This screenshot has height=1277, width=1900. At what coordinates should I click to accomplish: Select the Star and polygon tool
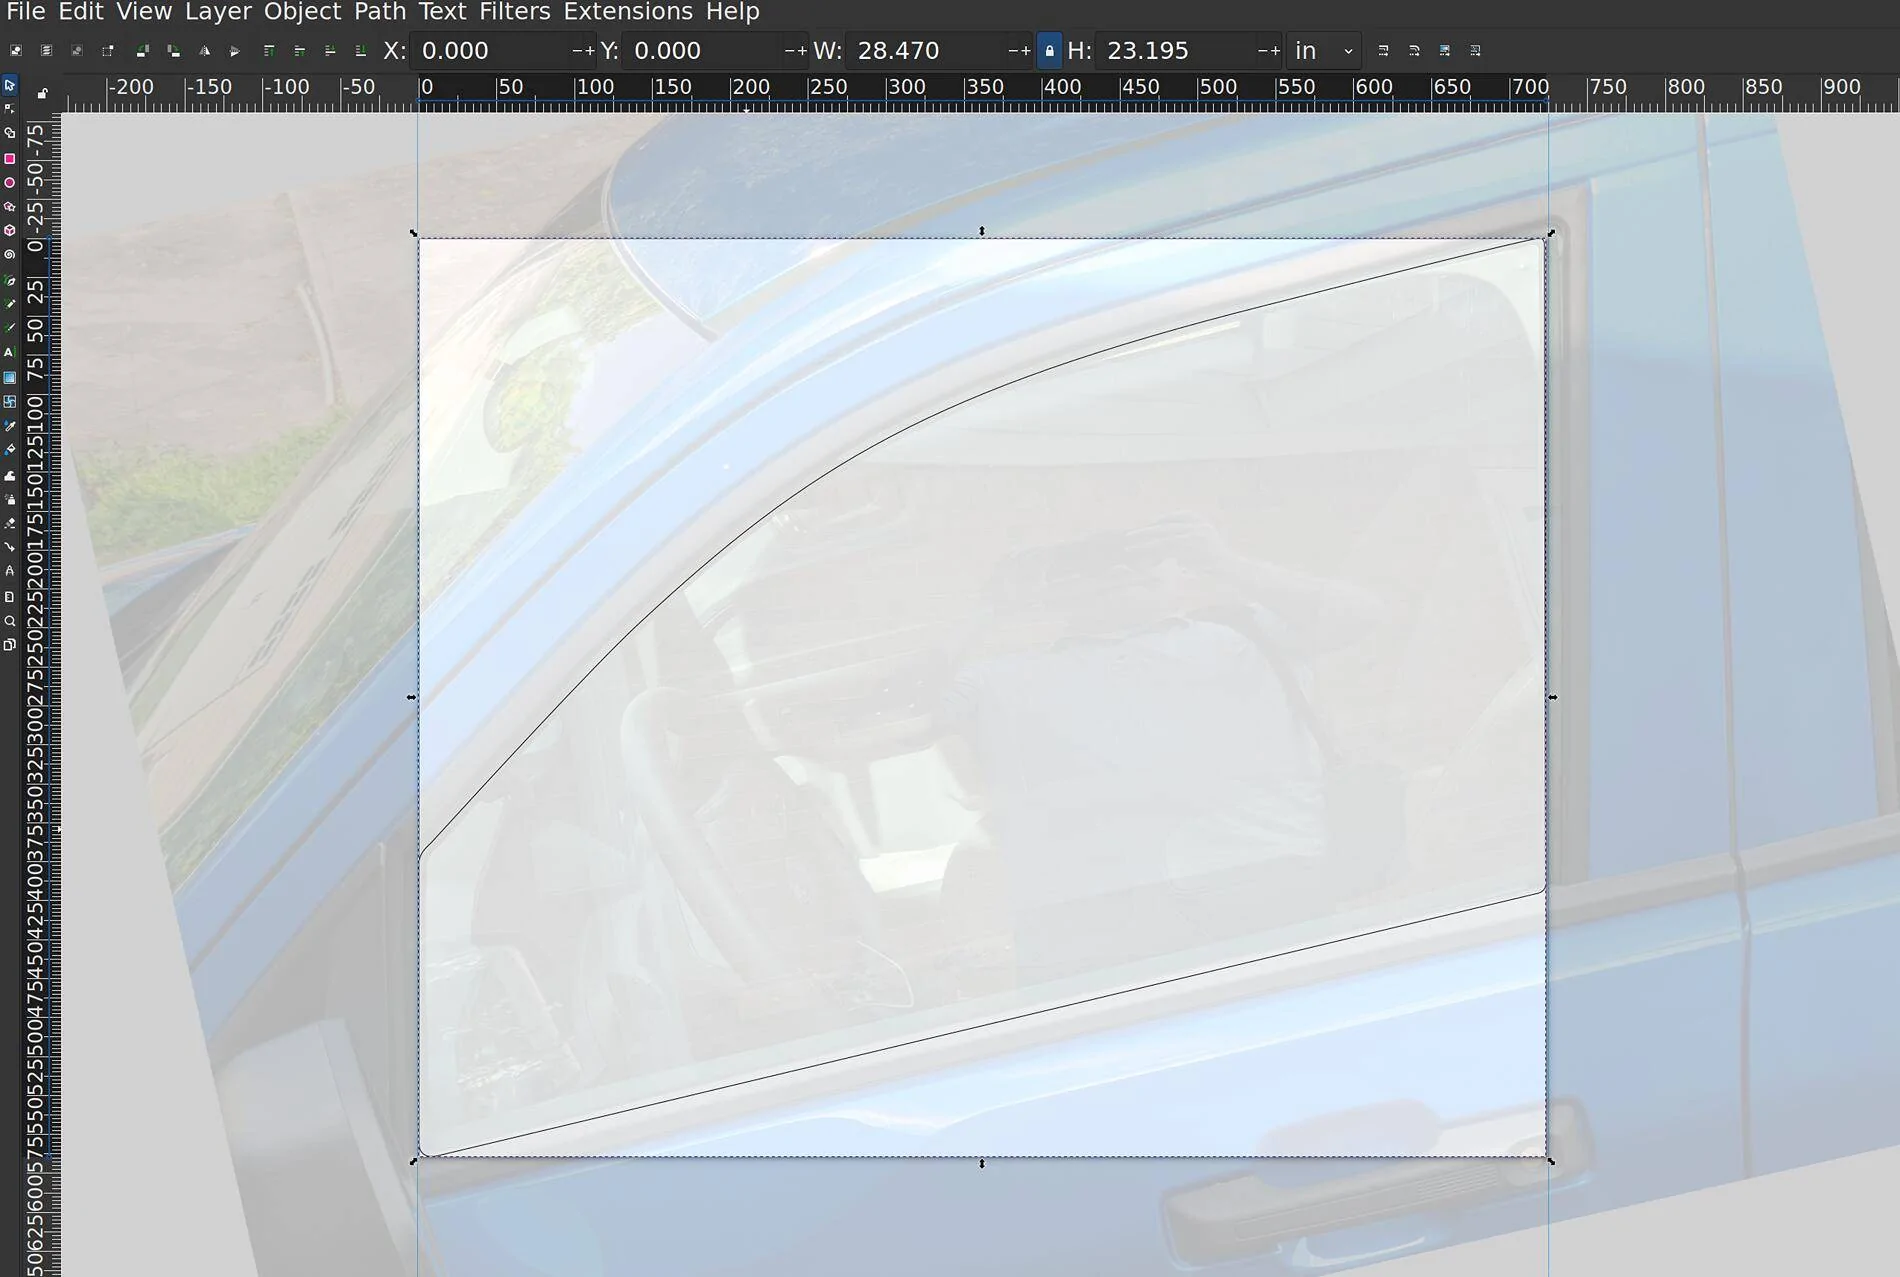(10, 207)
